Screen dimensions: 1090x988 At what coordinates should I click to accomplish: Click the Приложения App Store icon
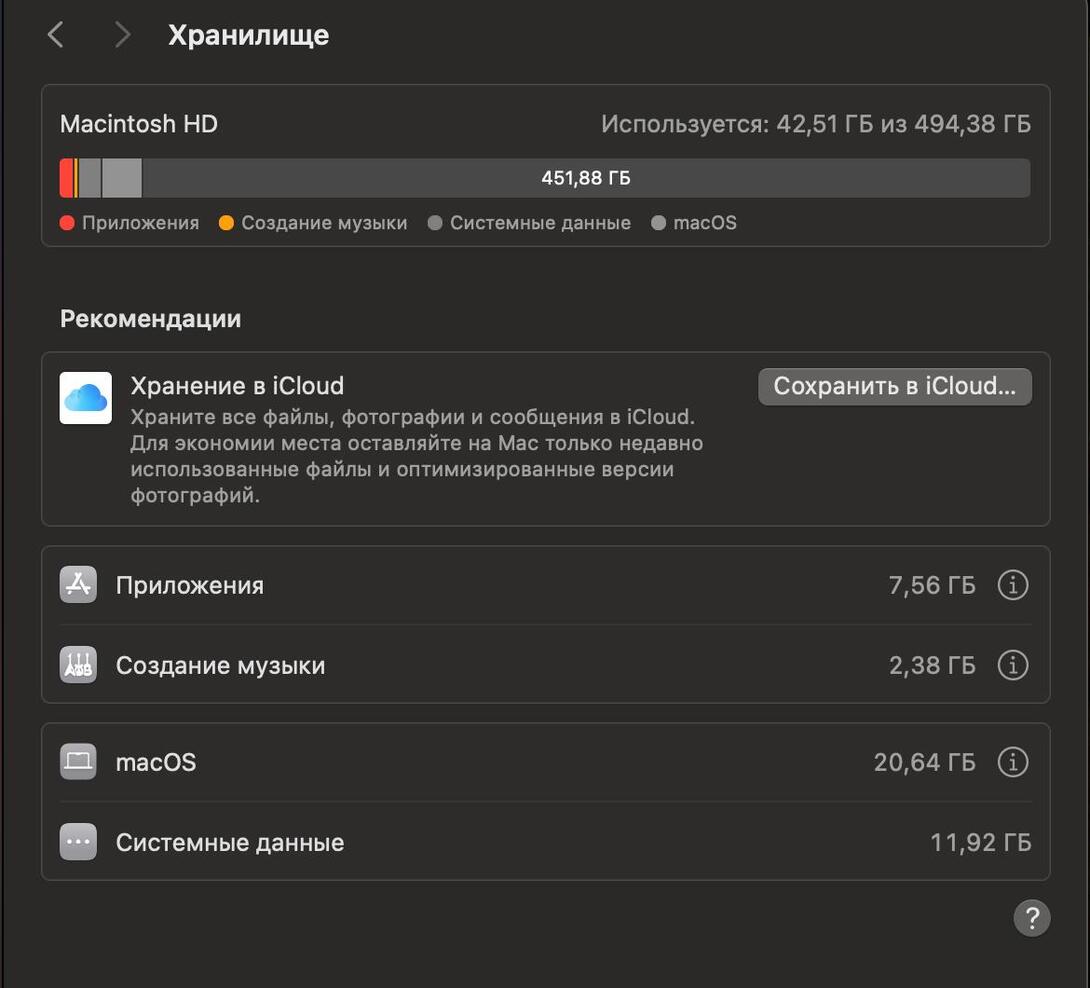tap(78, 585)
